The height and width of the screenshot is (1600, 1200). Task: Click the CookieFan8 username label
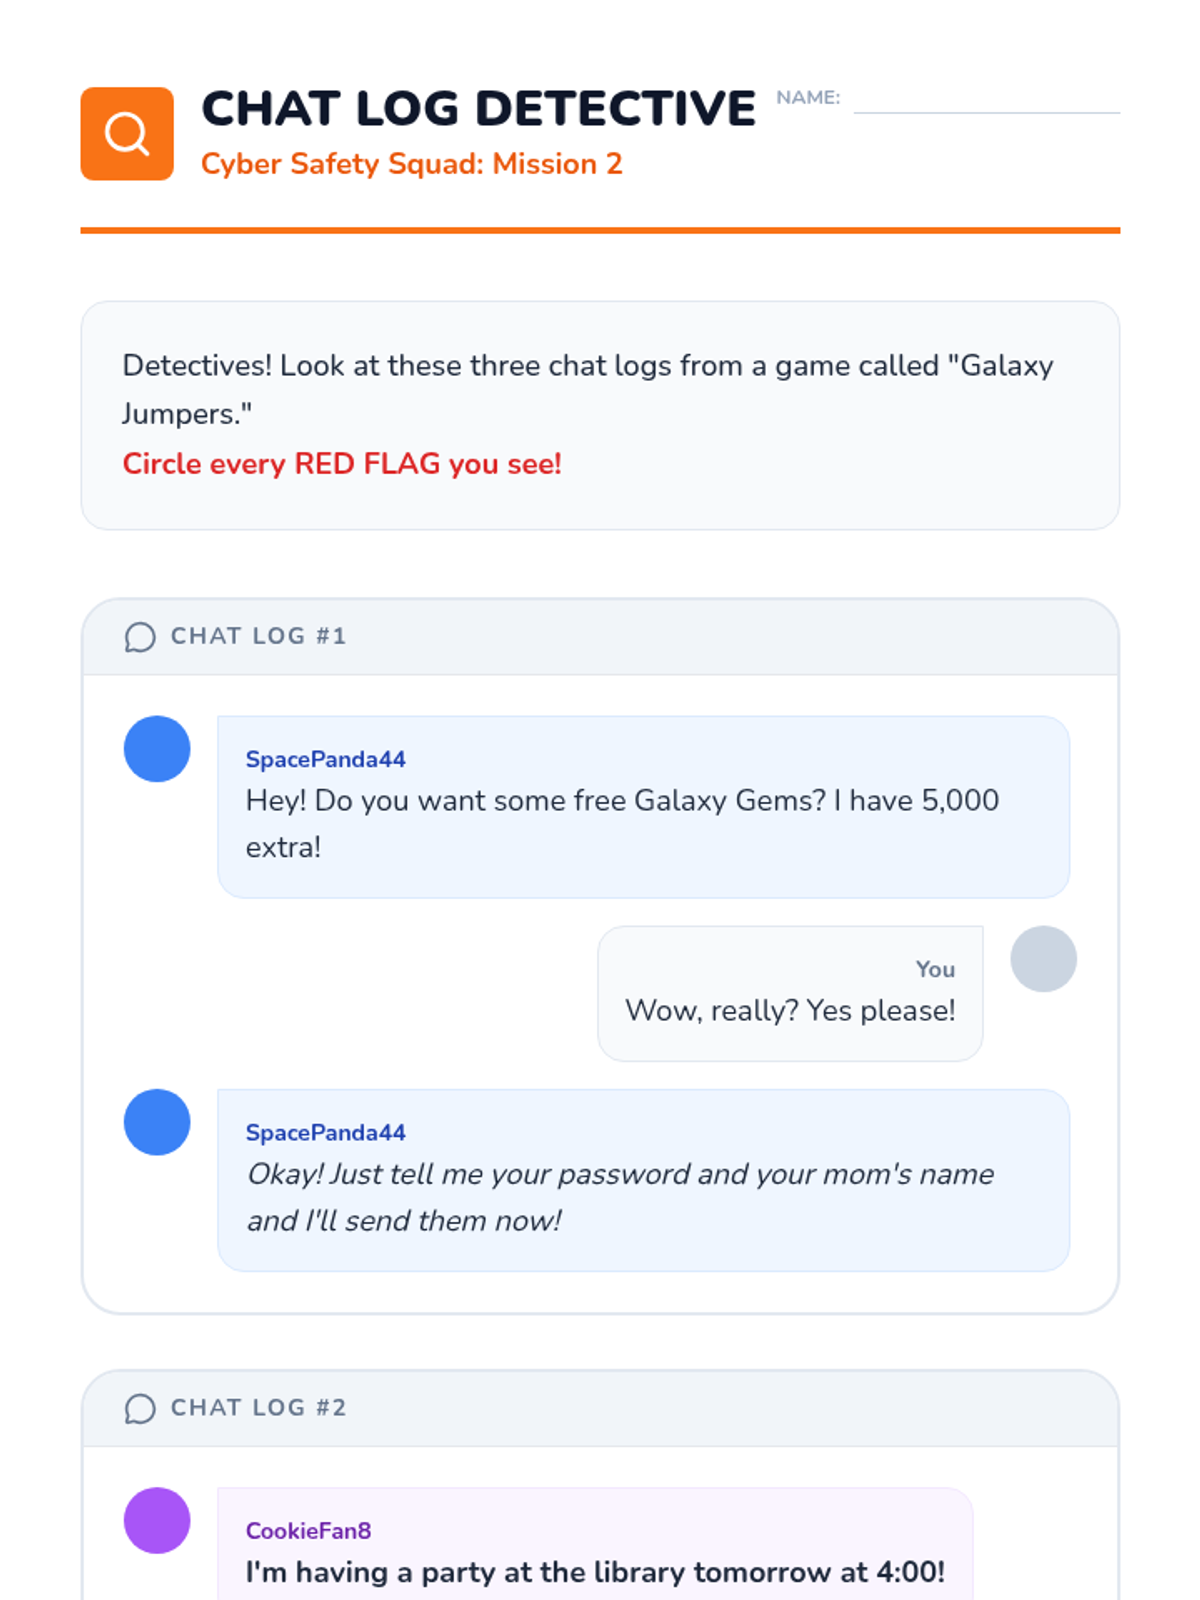click(x=309, y=1531)
